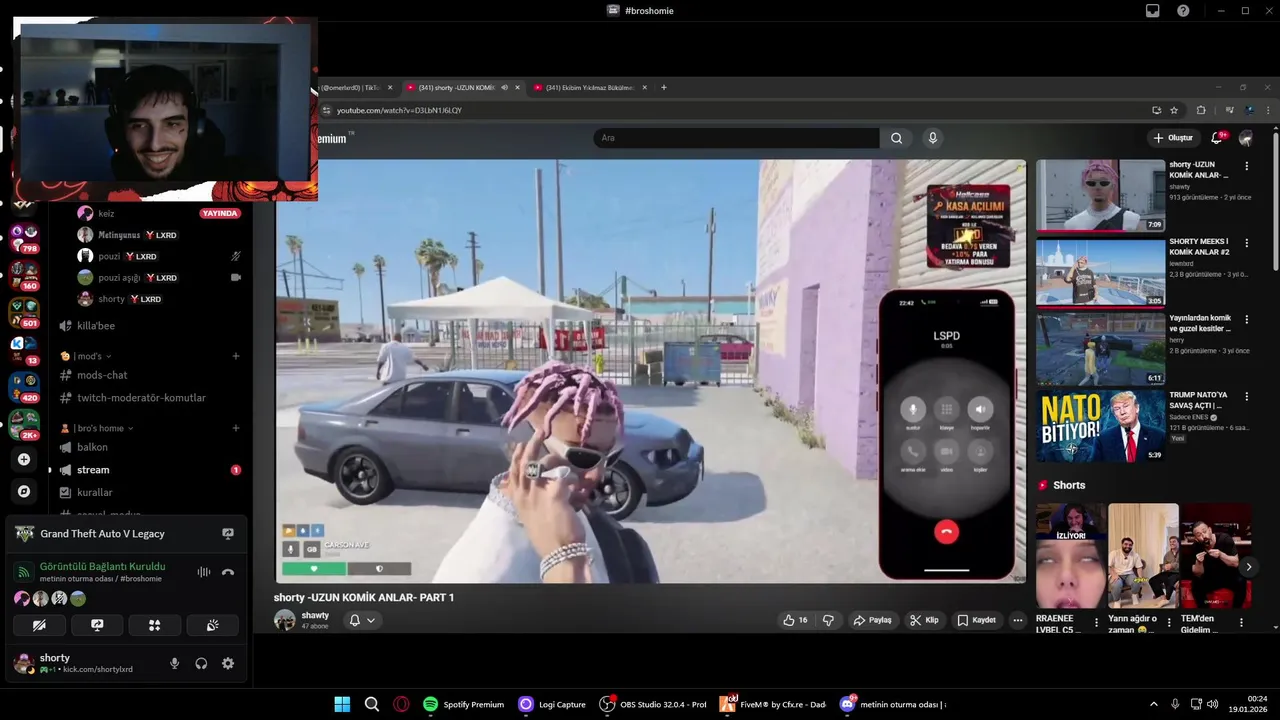Open YouTube notifications bell
The height and width of the screenshot is (720, 1280).
[1217, 138]
